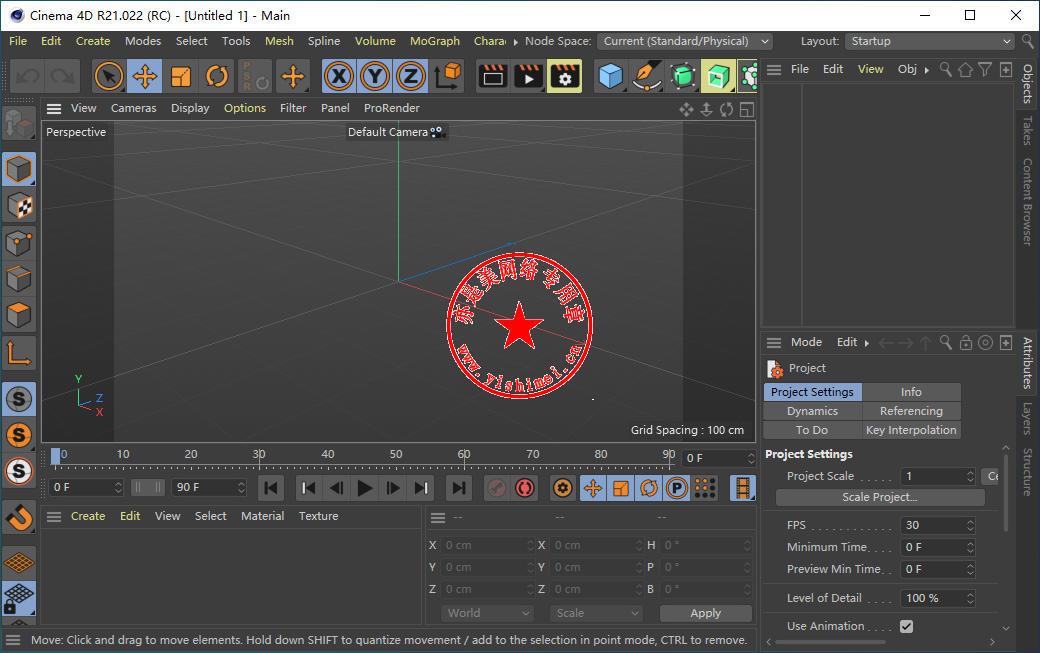This screenshot has width=1040, height=653.
Task: Switch to the Dynamics tab
Action: [x=812, y=411]
